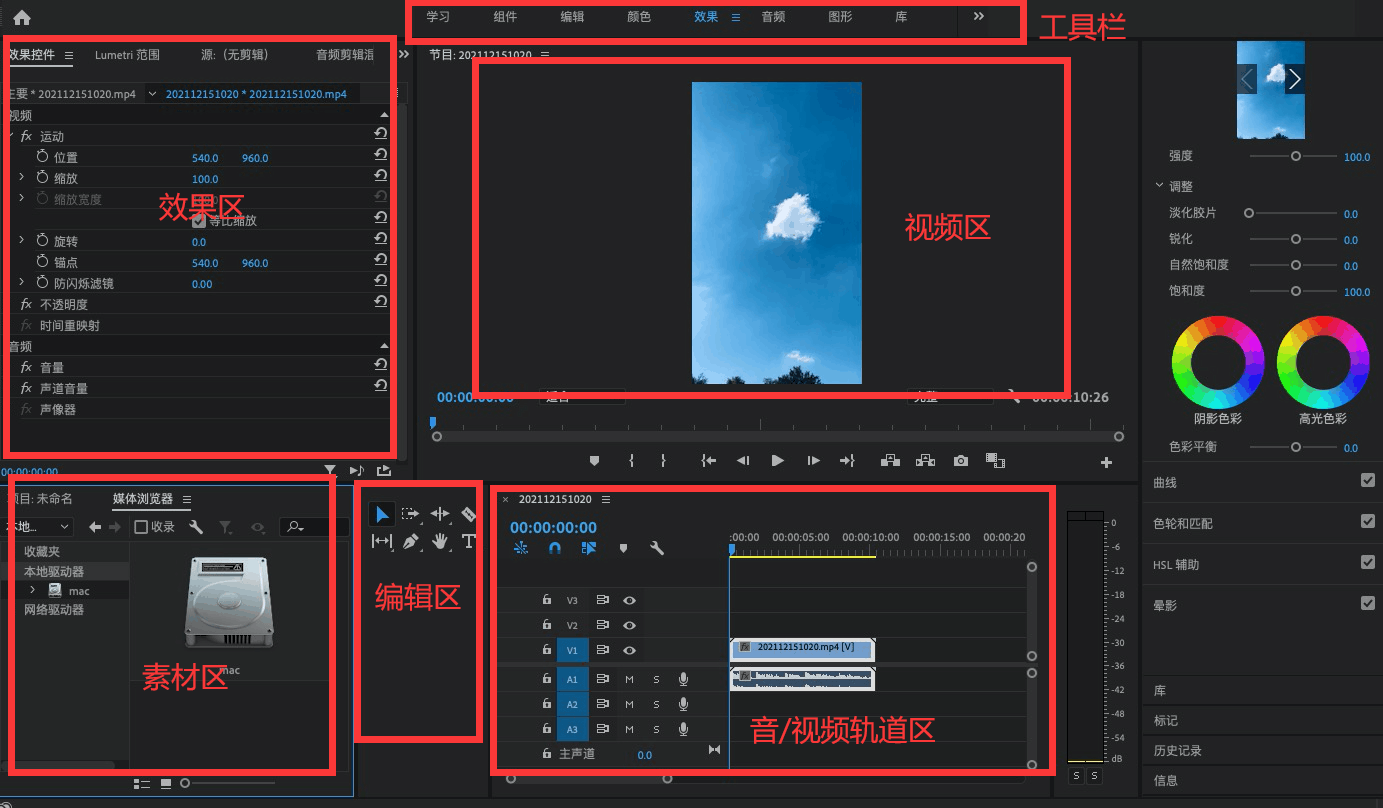Image resolution: width=1383 pixels, height=808 pixels.
Task: Select the Razor tool
Action: (x=469, y=514)
